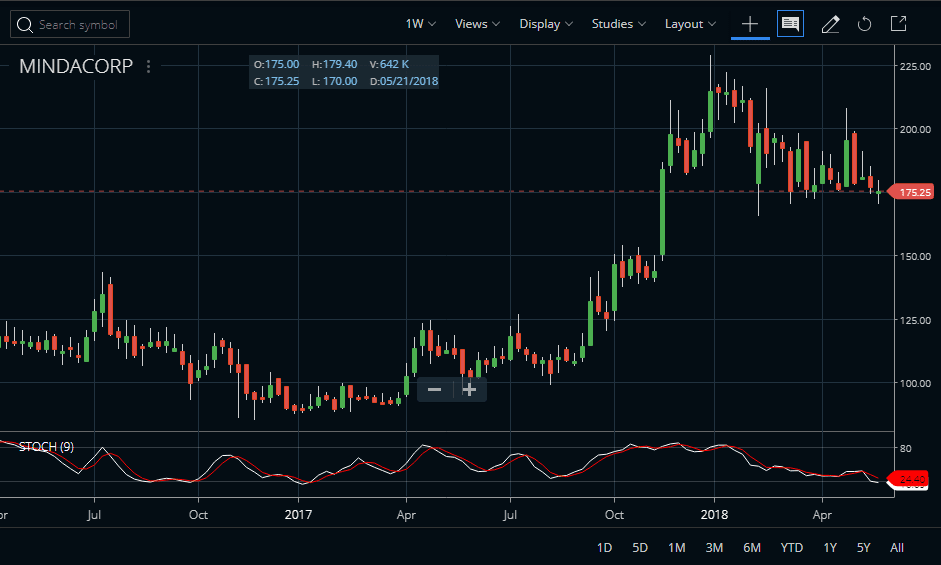Screen dimensions: 941x565
Task: Select the 5D range button
Action: pos(640,548)
